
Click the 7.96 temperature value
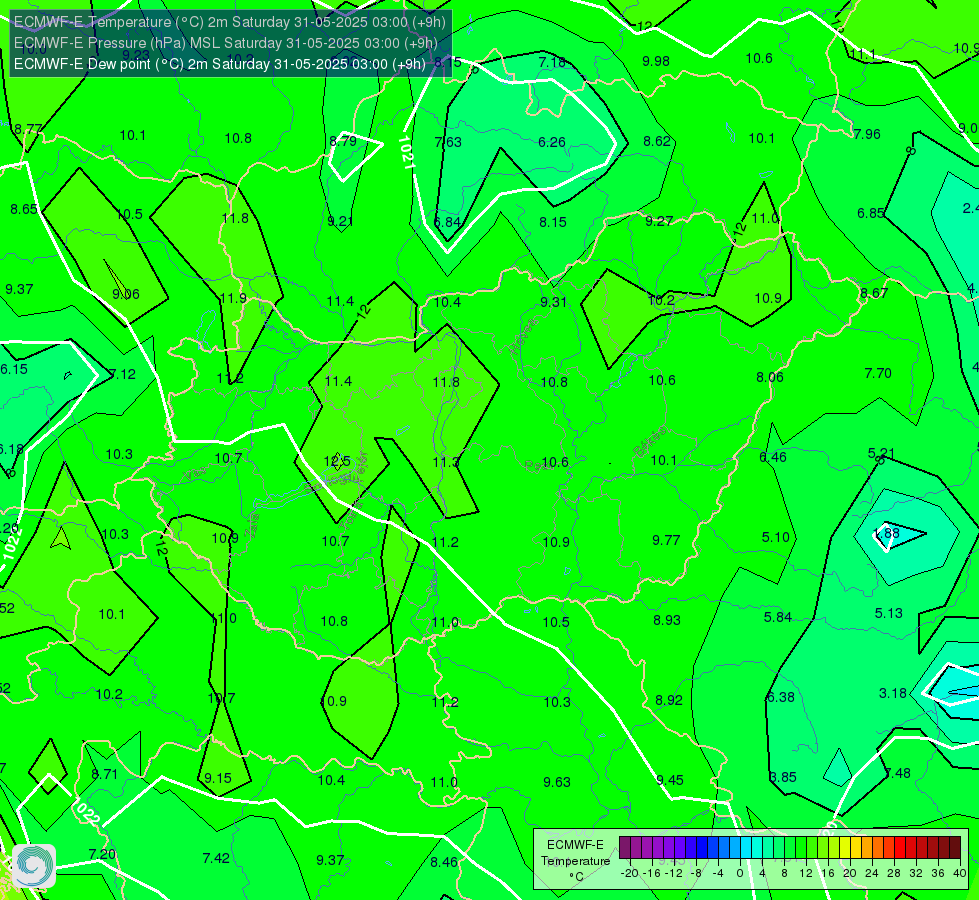[867, 134]
